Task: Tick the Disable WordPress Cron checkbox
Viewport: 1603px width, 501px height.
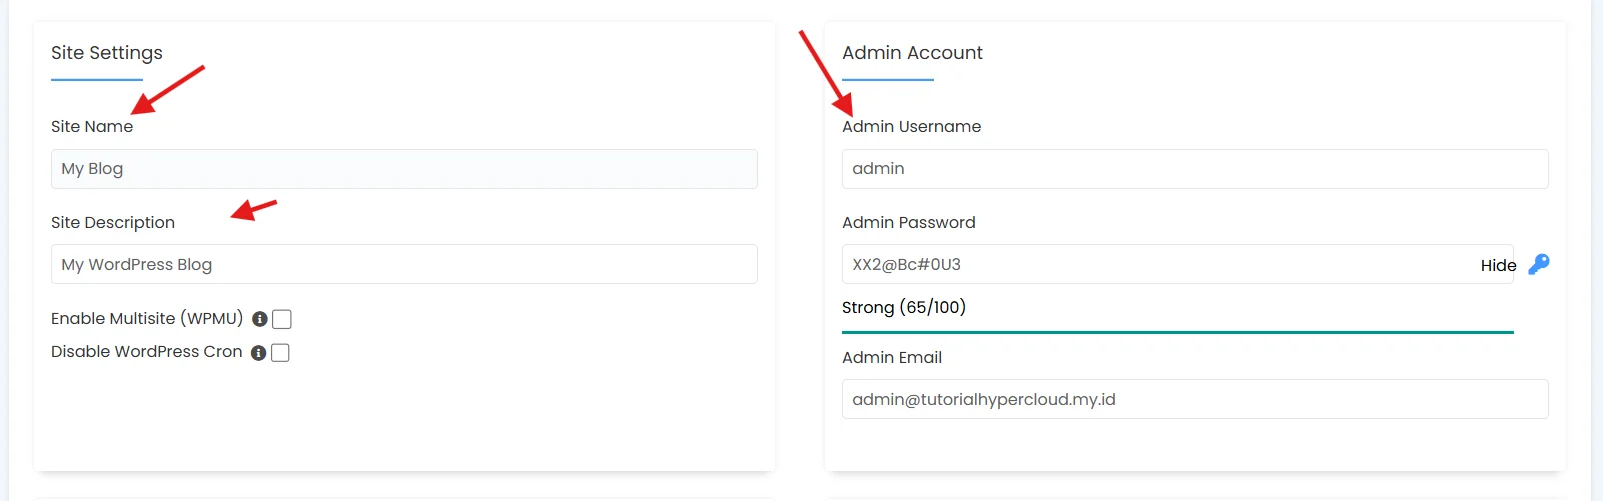Action: click(280, 352)
